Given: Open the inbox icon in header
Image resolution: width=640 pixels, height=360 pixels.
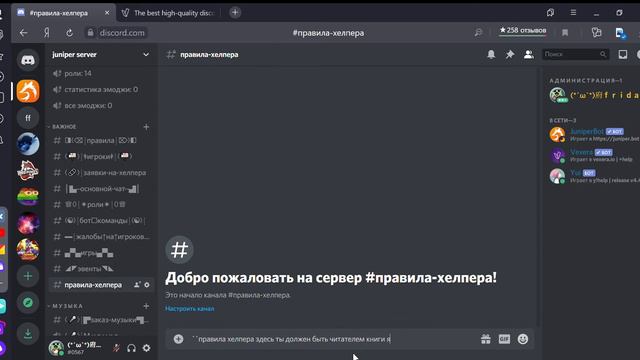Looking at the screenshot, I should (622, 54).
